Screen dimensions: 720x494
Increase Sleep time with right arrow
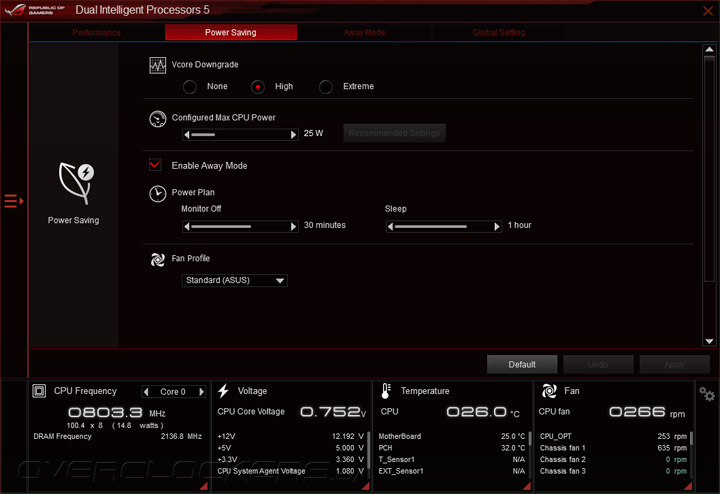497,226
